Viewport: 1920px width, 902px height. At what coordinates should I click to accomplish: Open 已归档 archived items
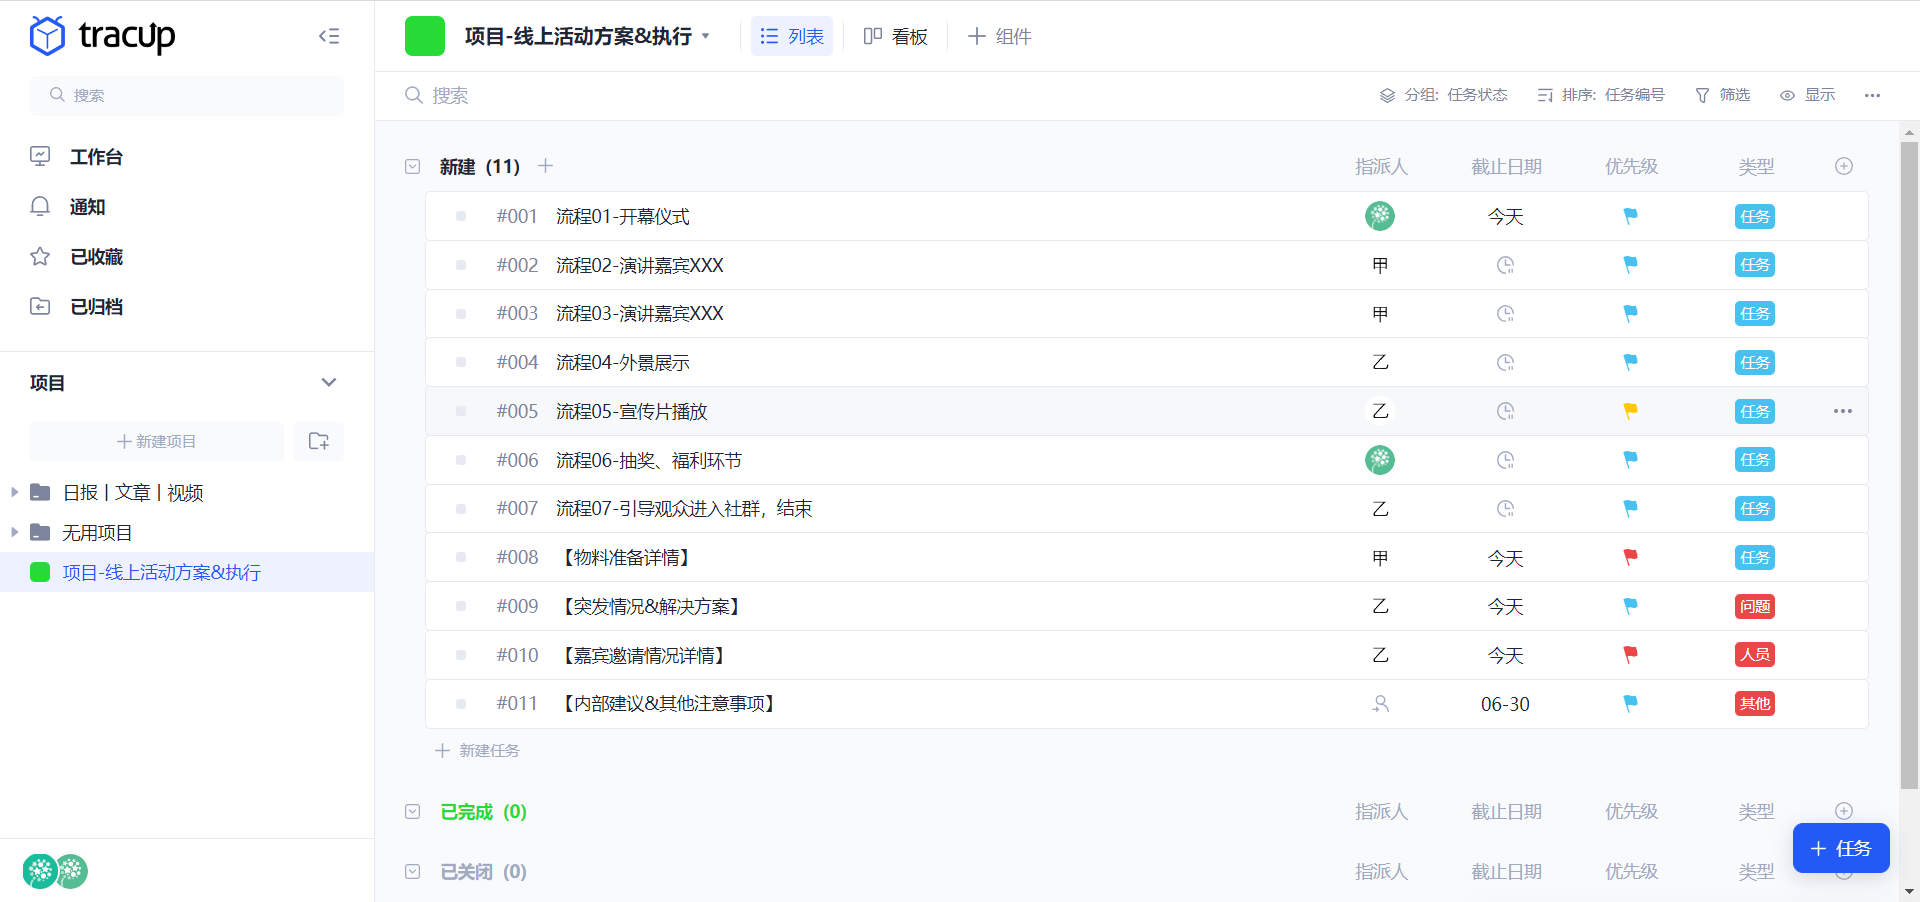pyautogui.click(x=96, y=306)
